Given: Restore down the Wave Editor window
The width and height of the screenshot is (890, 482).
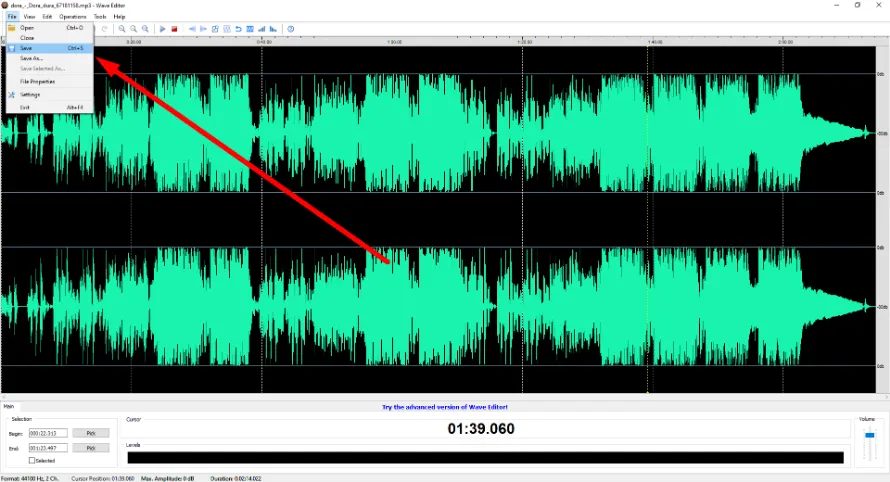Looking at the screenshot, I should [x=857, y=5].
